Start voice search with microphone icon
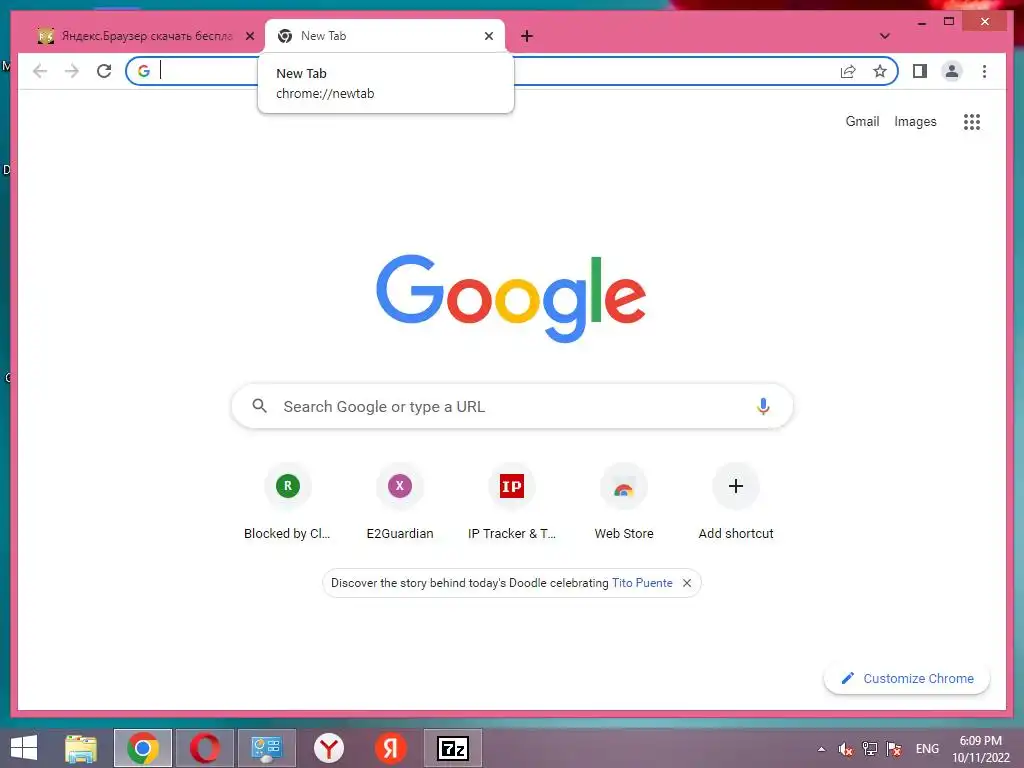1024x768 pixels. tap(763, 406)
